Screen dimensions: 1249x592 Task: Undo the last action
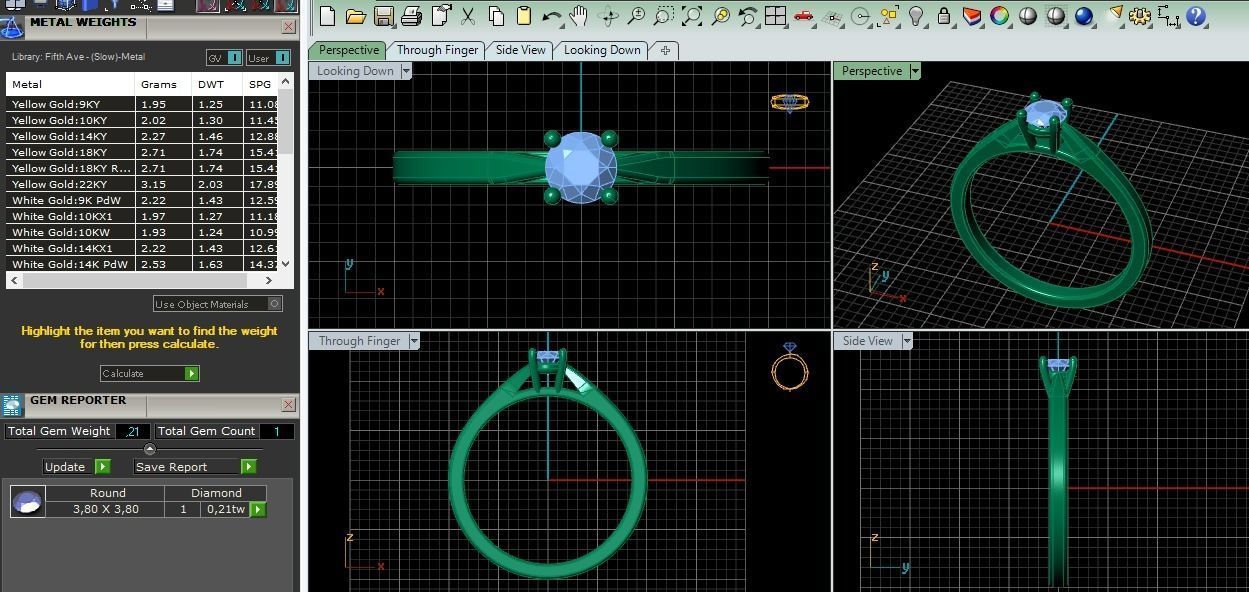[x=551, y=16]
